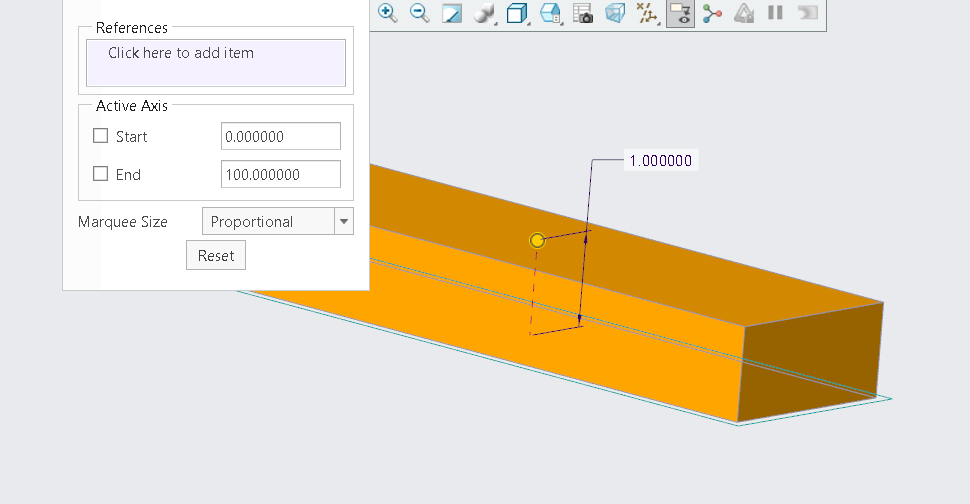Open the view manager cube icon

(x=551, y=13)
